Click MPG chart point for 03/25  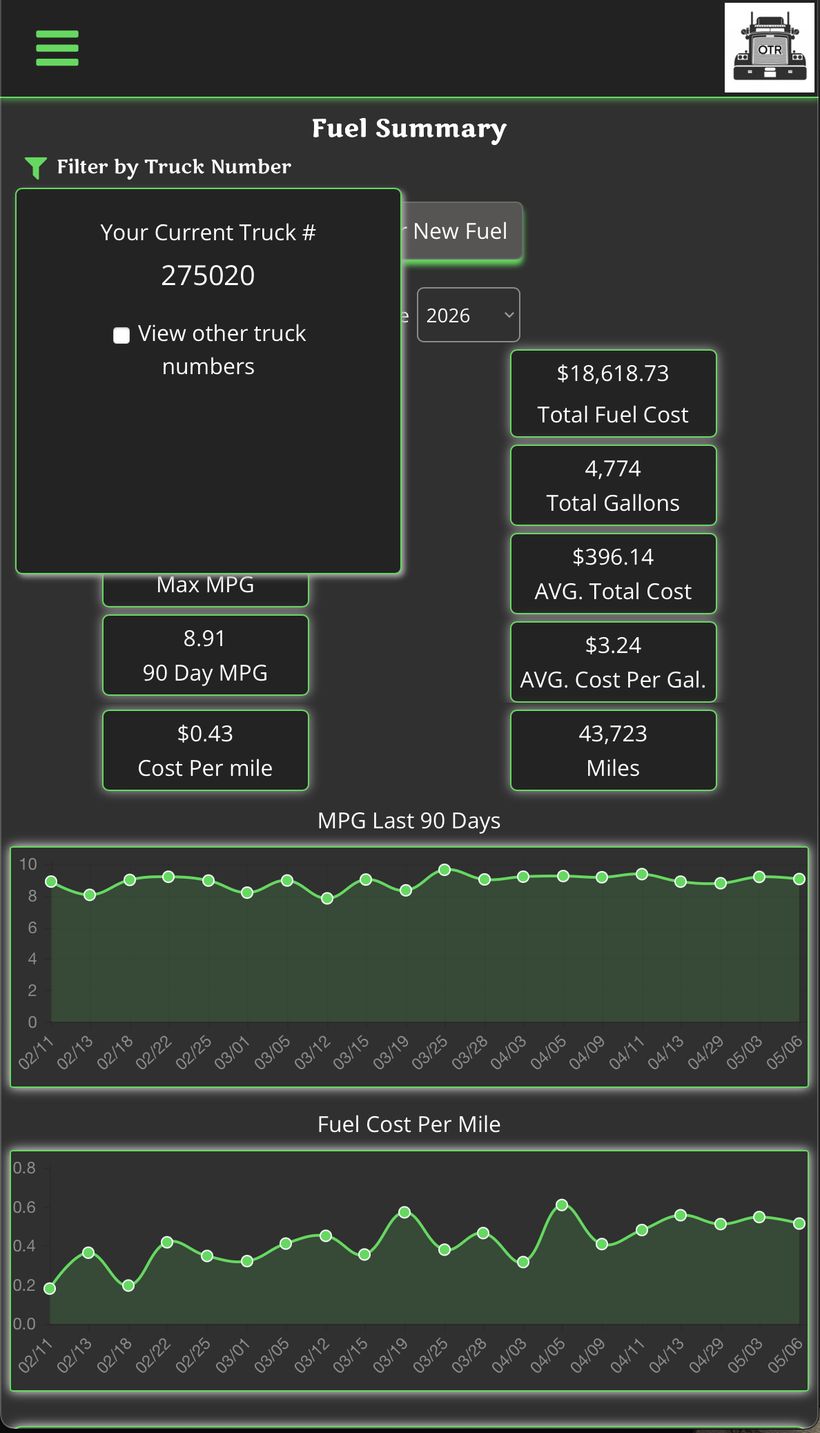444,870
